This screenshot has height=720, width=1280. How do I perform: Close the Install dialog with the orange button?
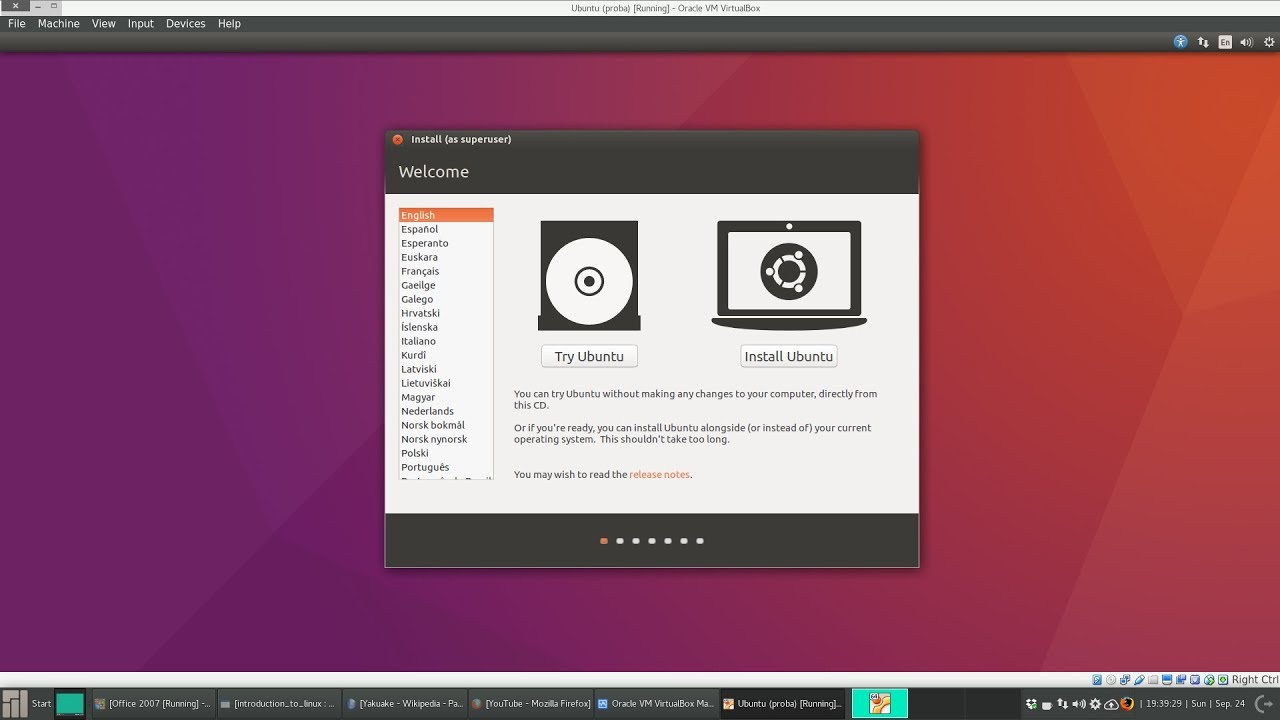click(398, 140)
